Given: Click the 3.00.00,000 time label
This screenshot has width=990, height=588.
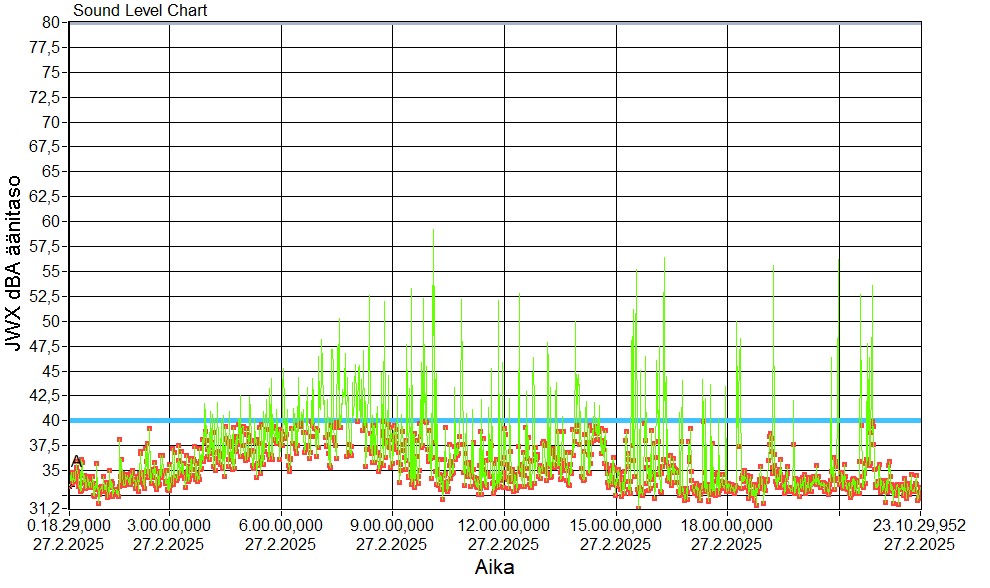Looking at the screenshot, I should (x=169, y=525).
